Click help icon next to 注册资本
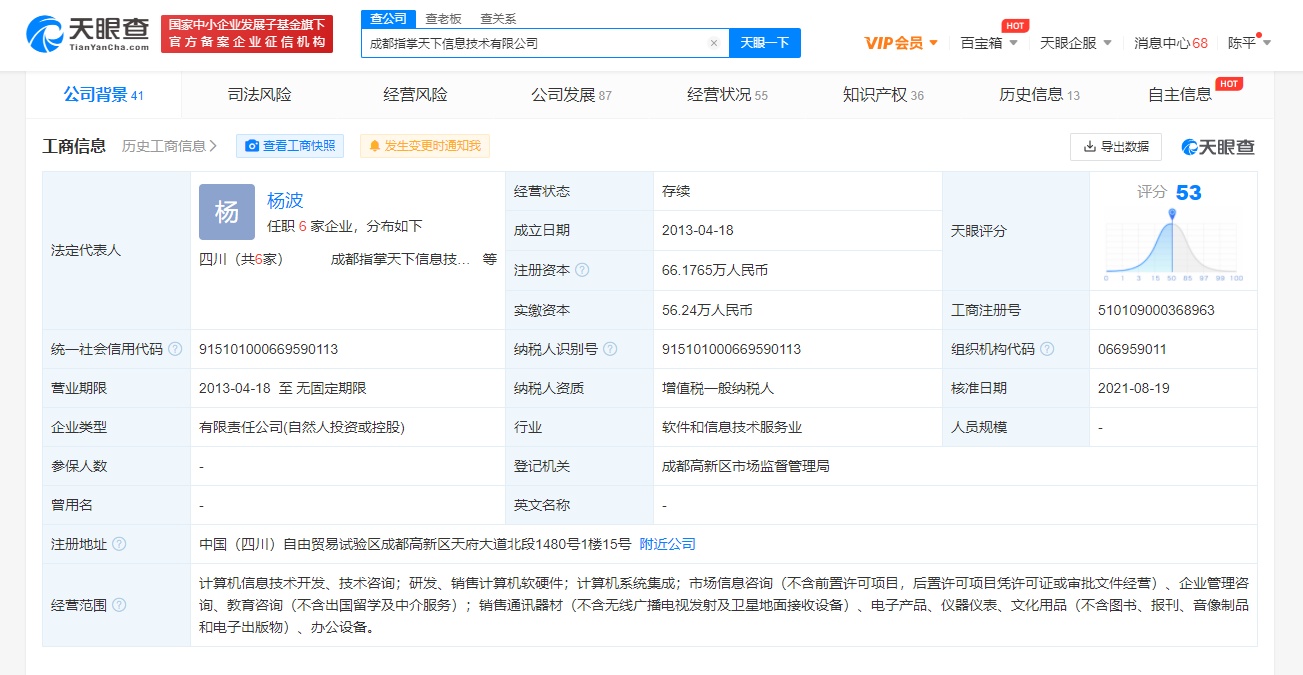This screenshot has width=1303, height=675. pyautogui.click(x=582, y=270)
